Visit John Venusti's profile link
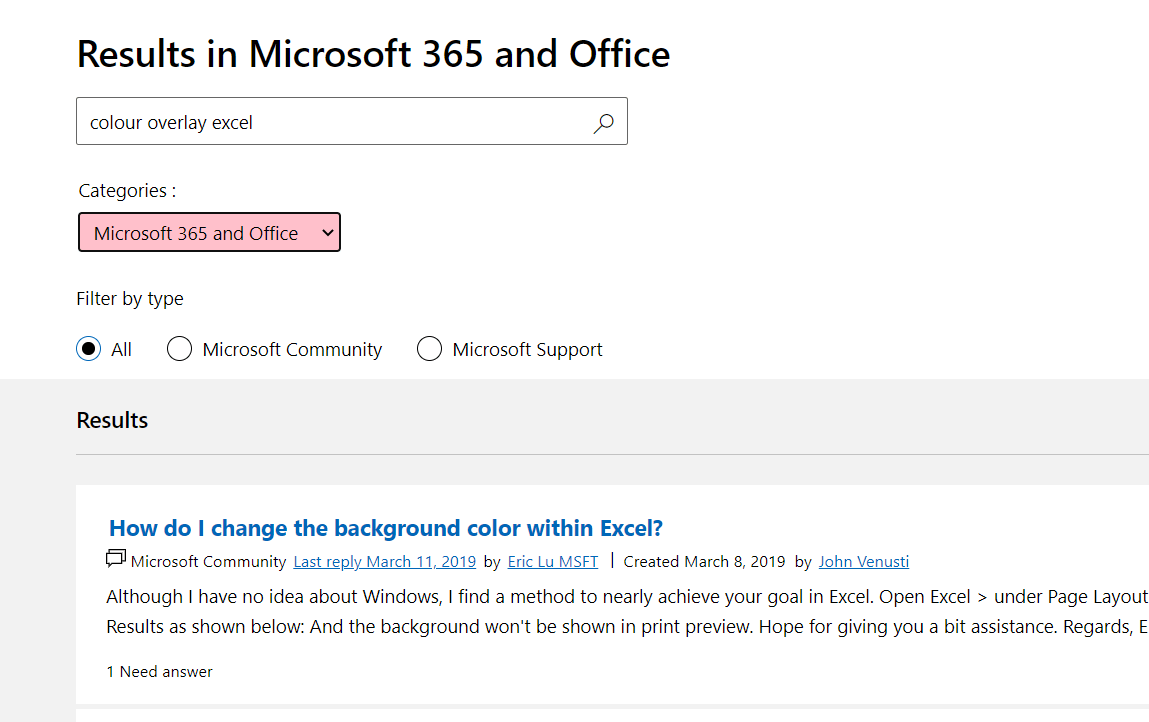Viewport: 1149px width, 722px height. [x=864, y=562]
